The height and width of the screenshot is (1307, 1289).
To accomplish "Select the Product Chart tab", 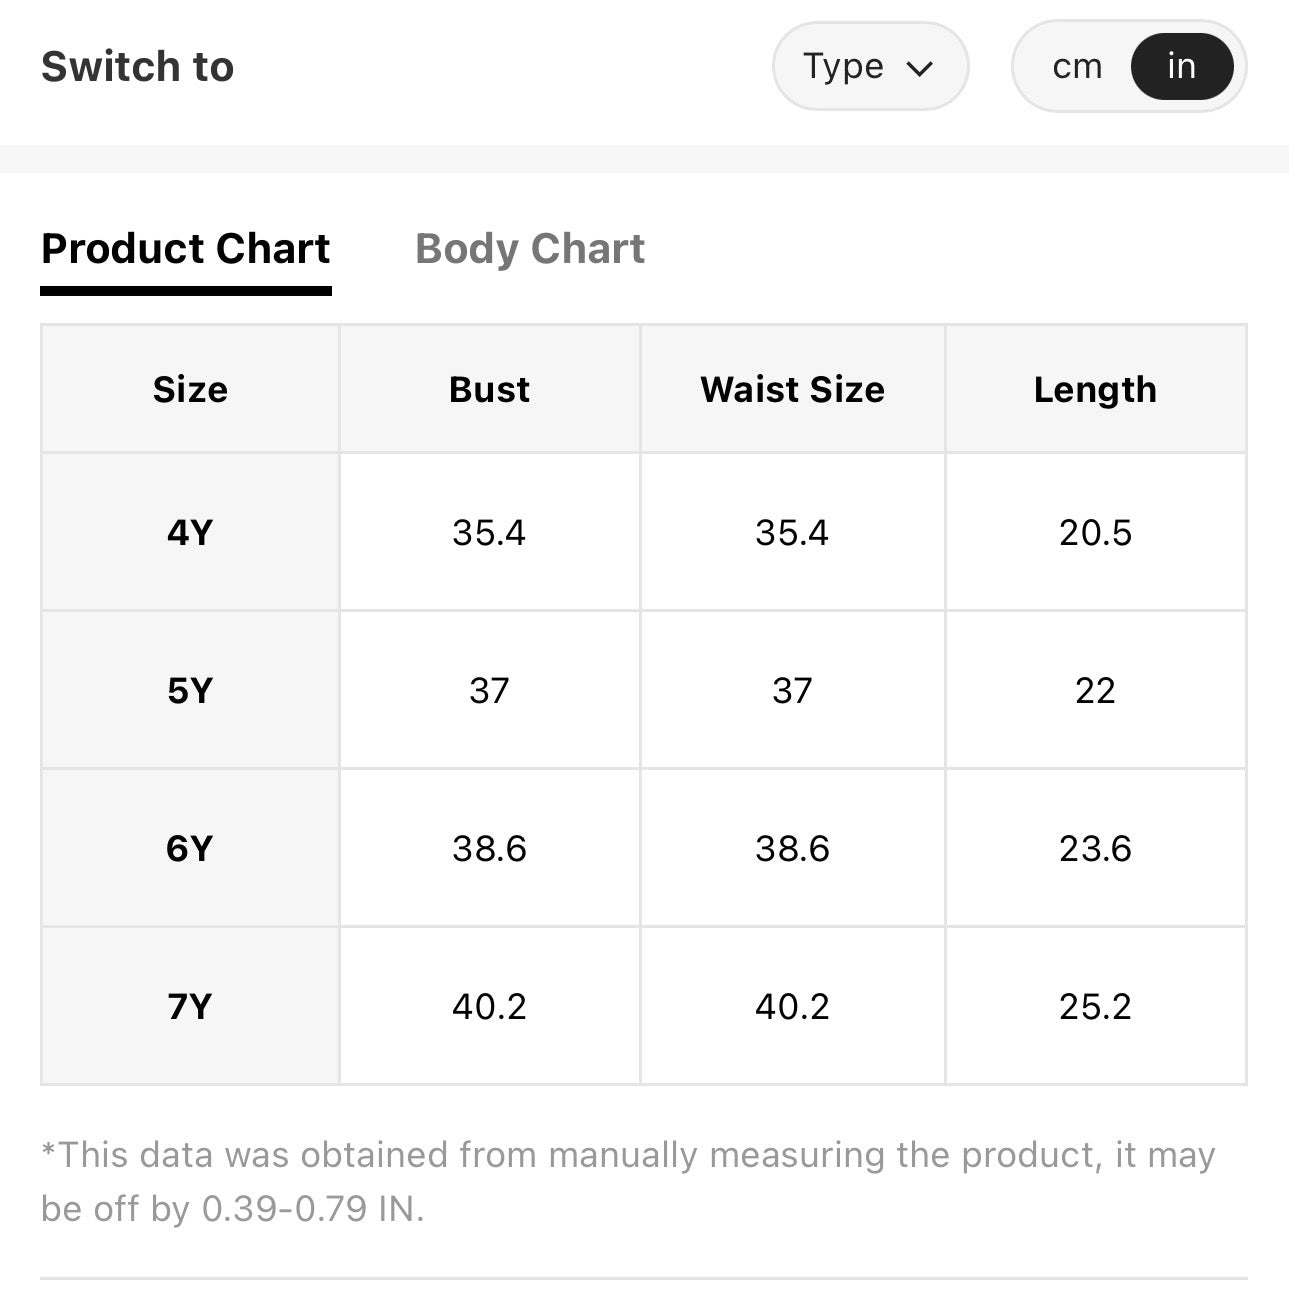I will (x=186, y=249).
